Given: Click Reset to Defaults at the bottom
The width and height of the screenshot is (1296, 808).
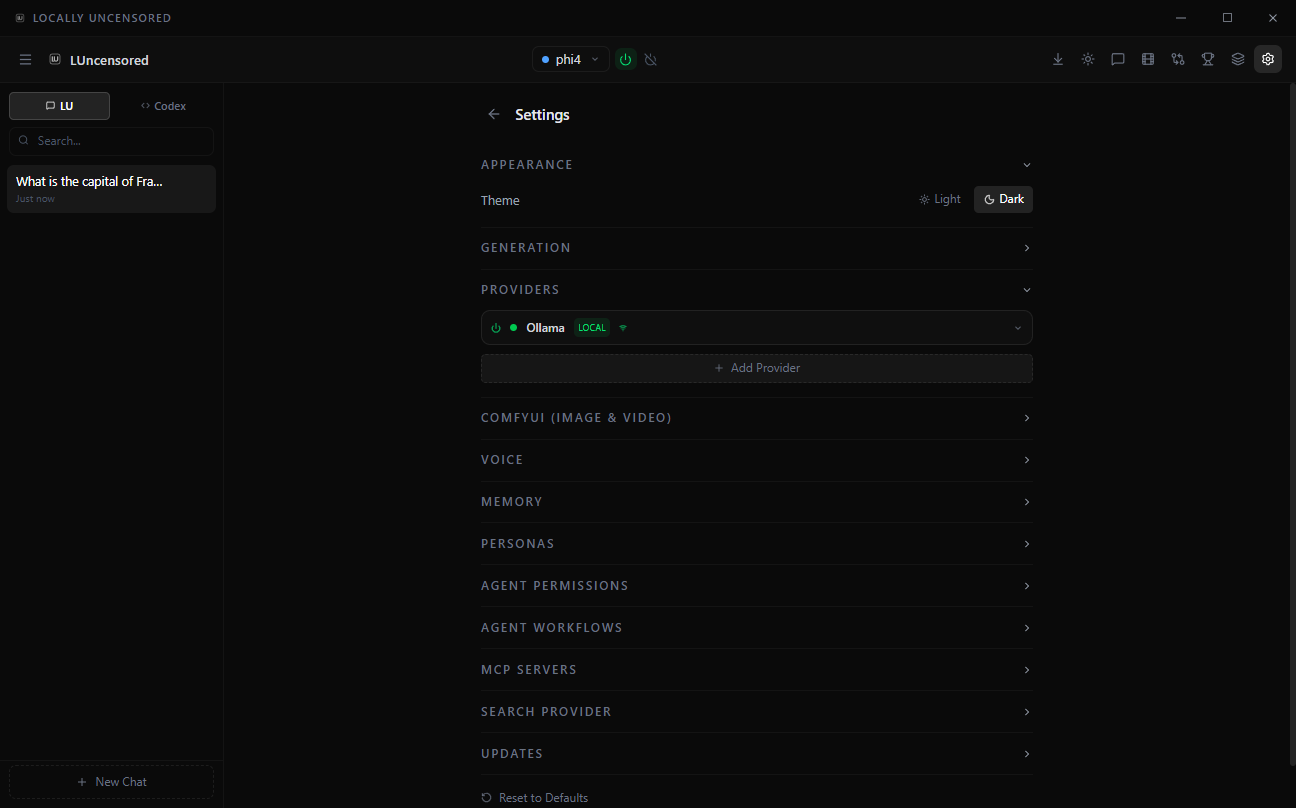Looking at the screenshot, I should click(x=535, y=797).
